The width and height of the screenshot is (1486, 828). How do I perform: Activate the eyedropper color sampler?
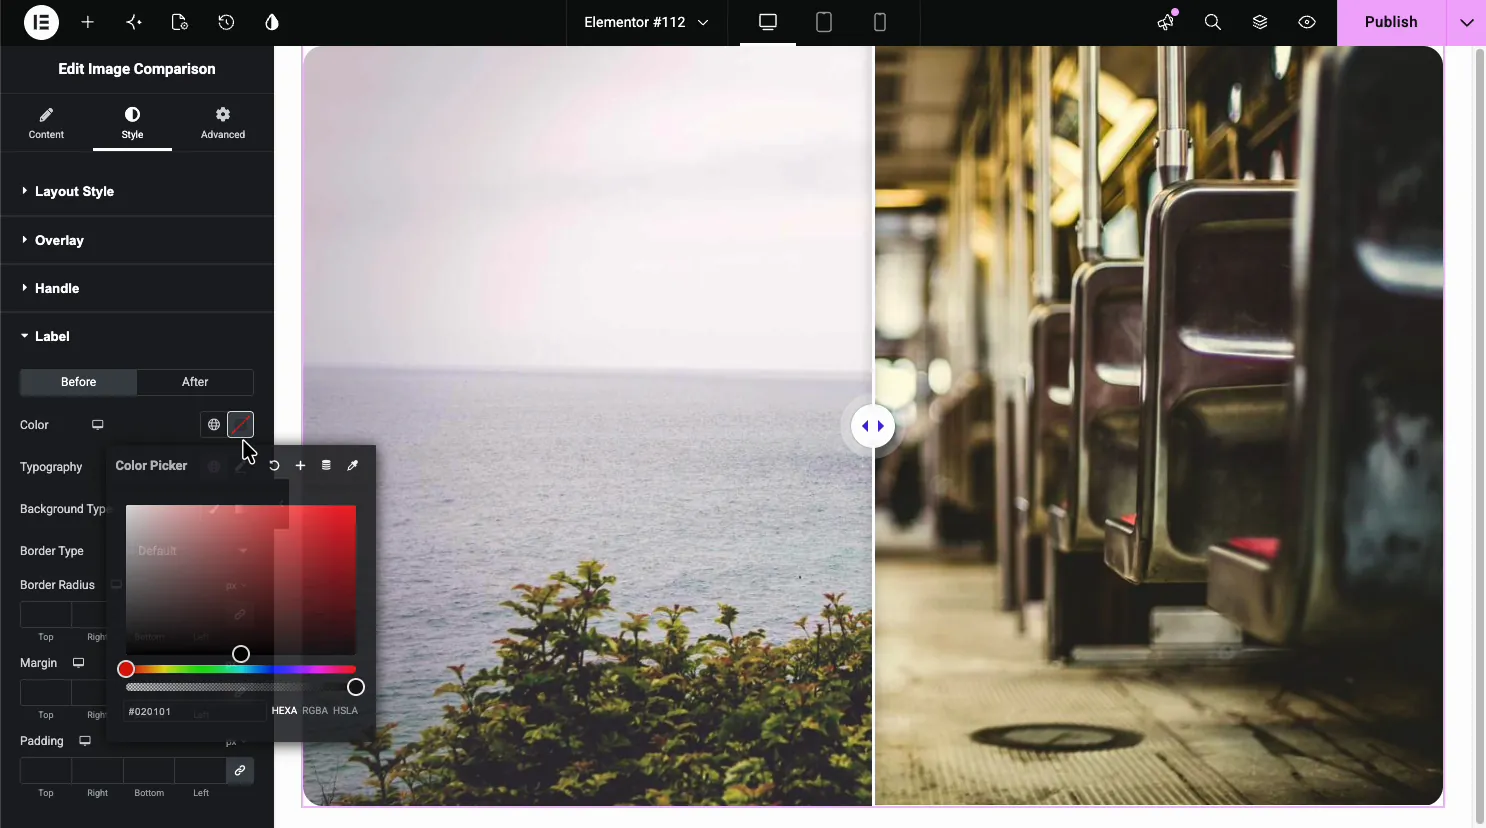click(x=352, y=466)
